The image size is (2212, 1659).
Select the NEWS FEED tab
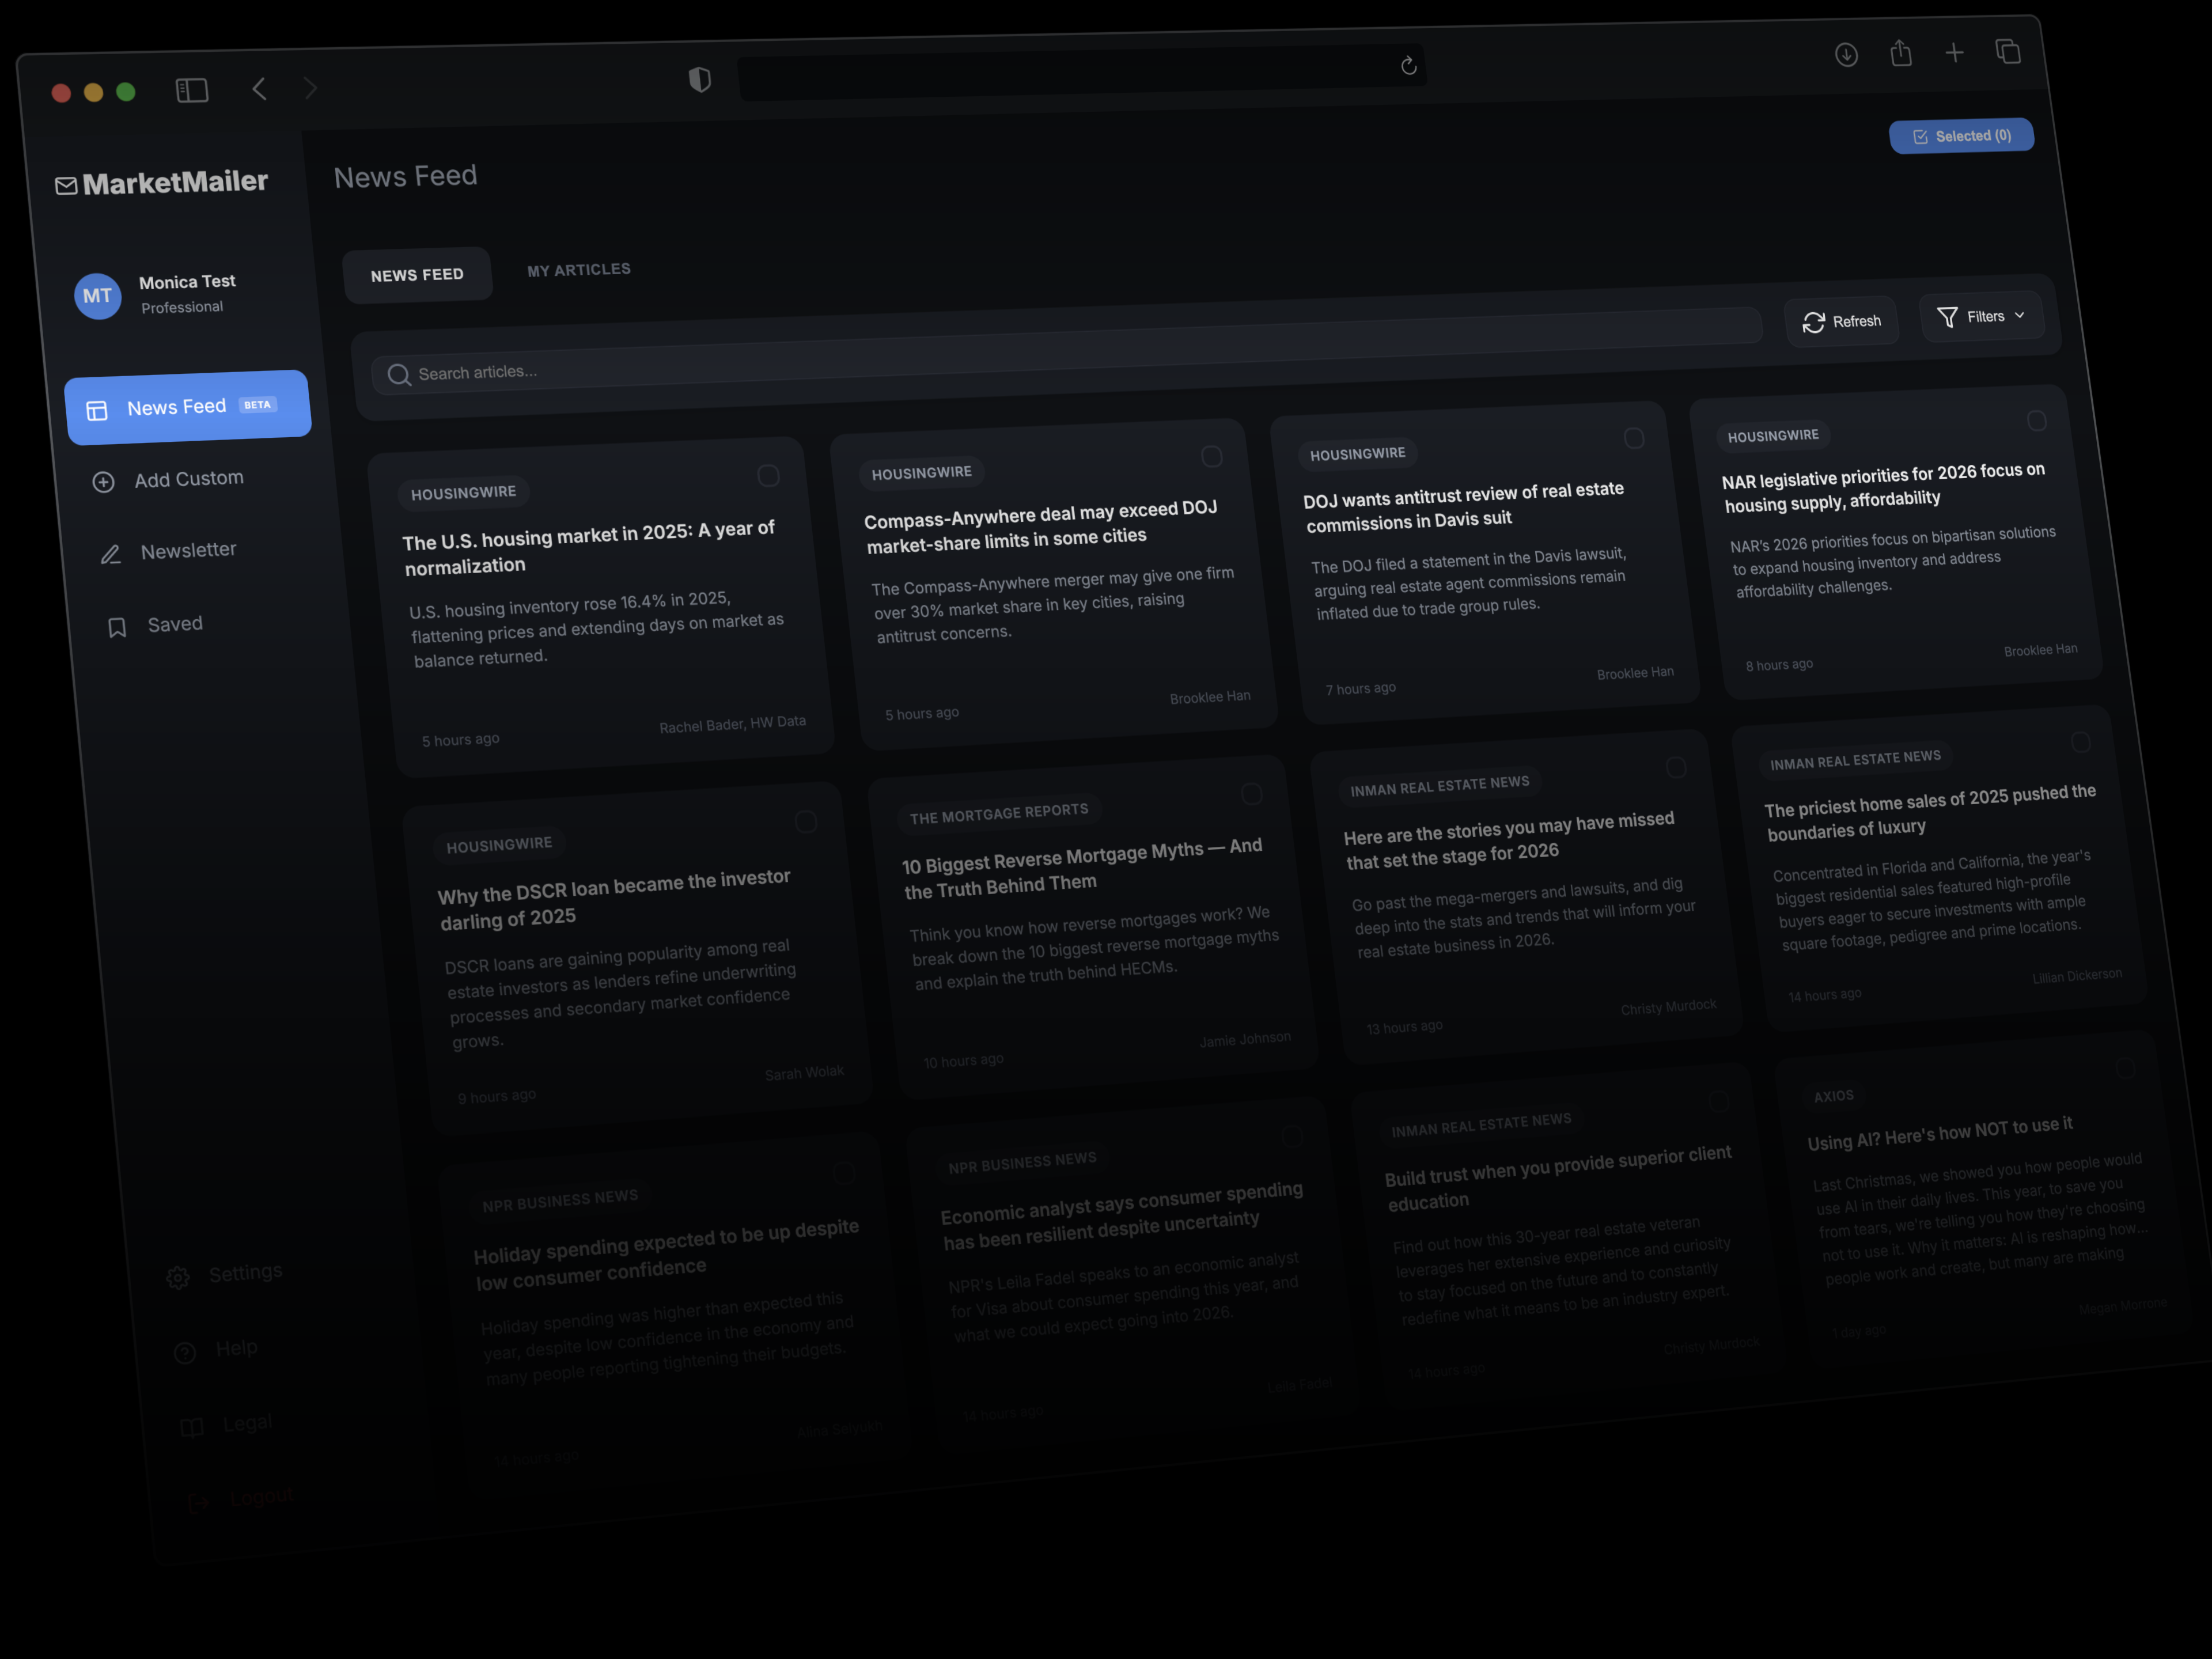417,273
